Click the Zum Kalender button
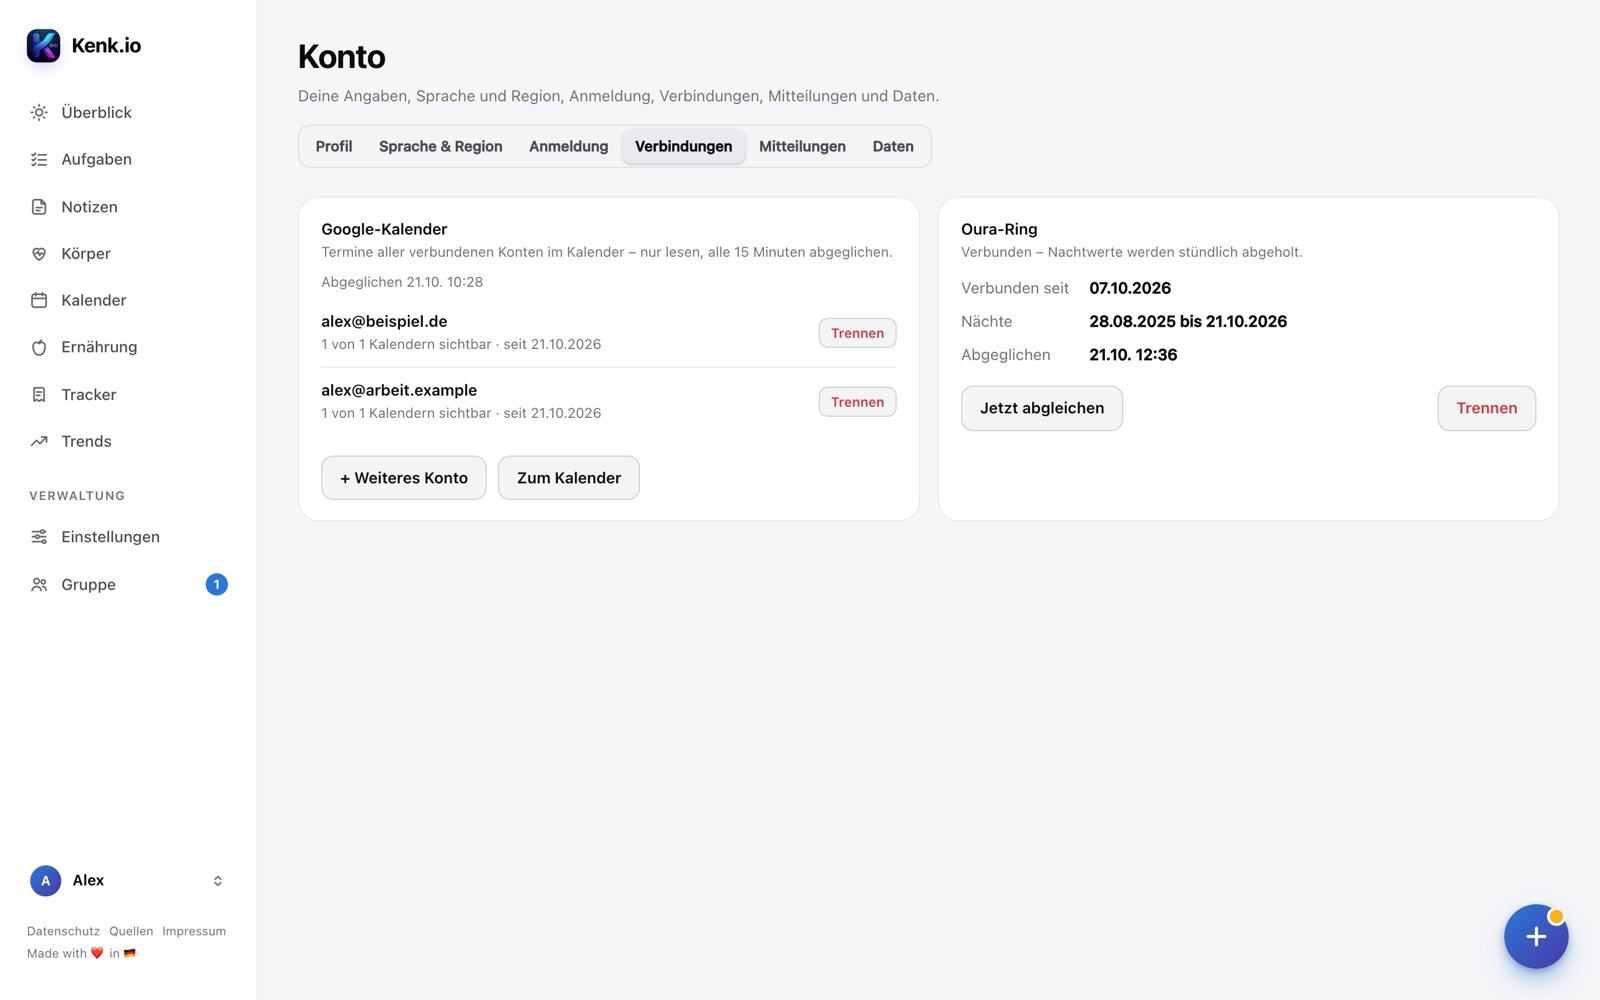Image resolution: width=1600 pixels, height=1000 pixels. click(569, 478)
